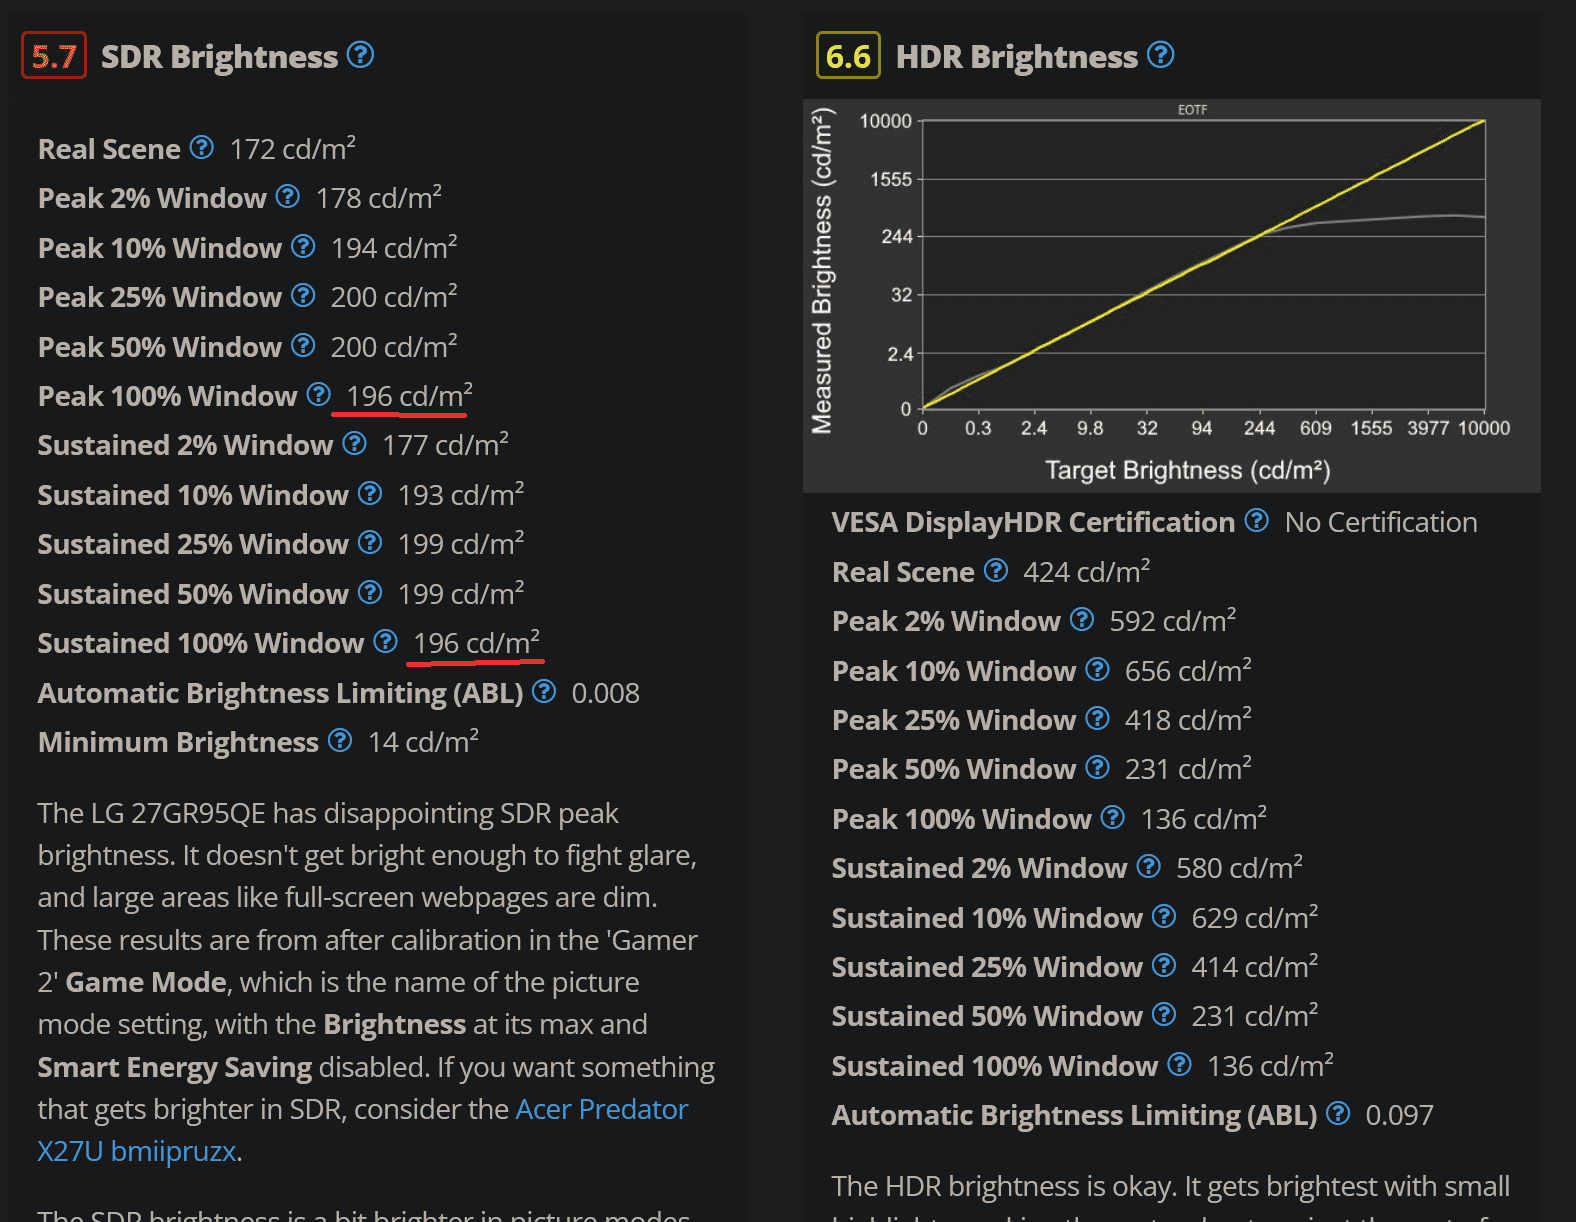Open help icon for SDR Peak 100% Window
Viewport: 1576px width, 1222px height.
[x=319, y=395]
